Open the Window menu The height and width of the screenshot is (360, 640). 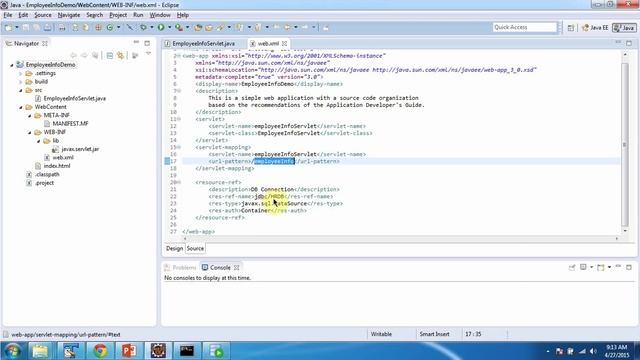pyautogui.click(x=160, y=15)
